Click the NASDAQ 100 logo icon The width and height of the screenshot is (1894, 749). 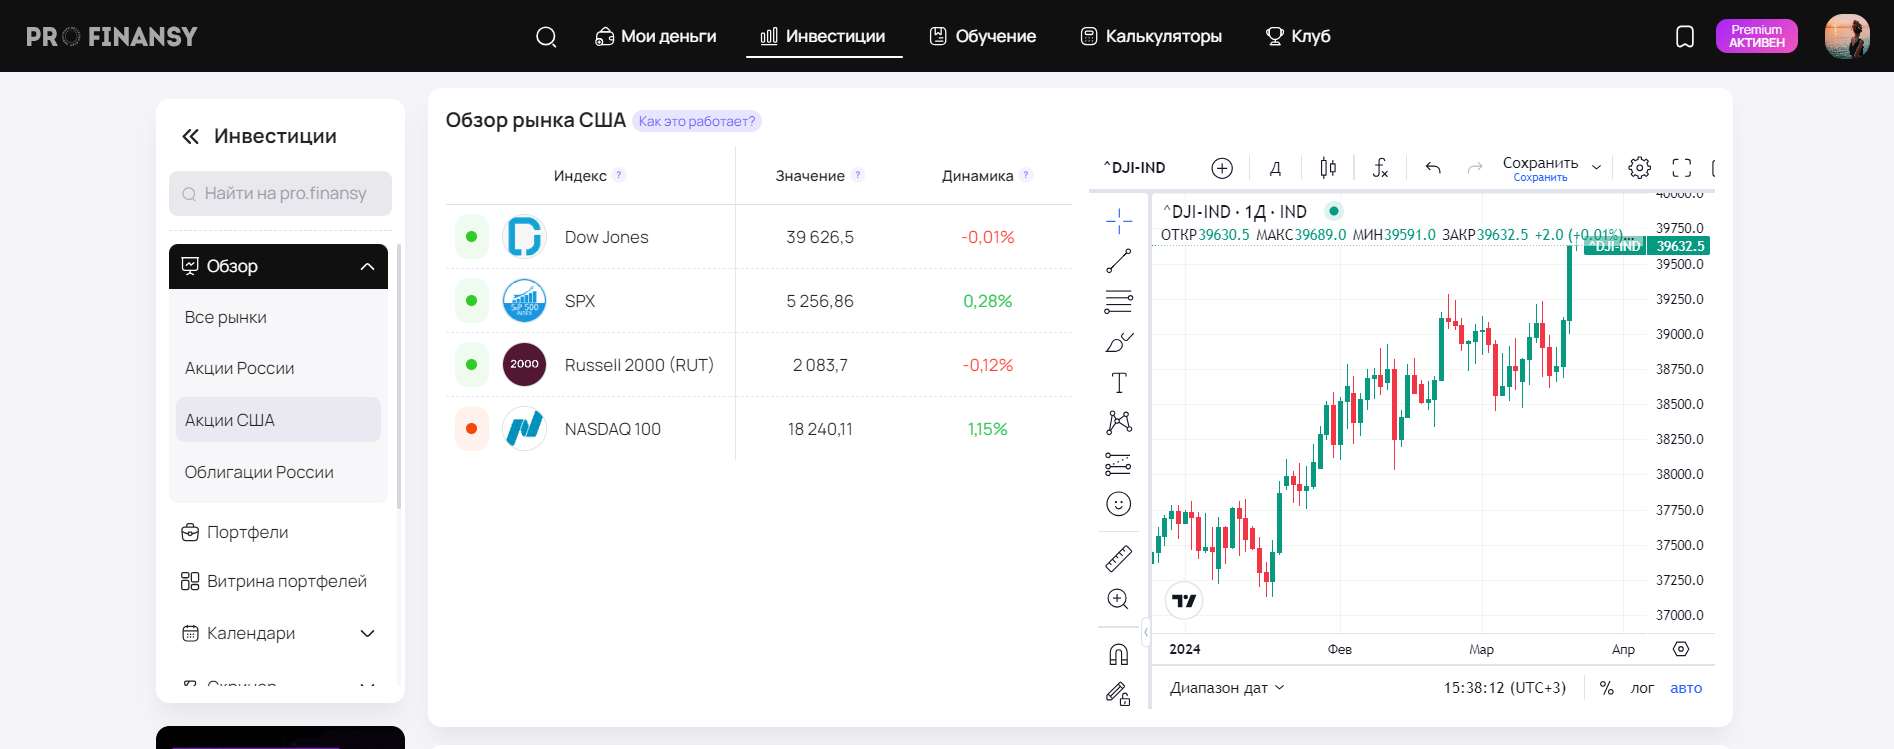point(524,429)
